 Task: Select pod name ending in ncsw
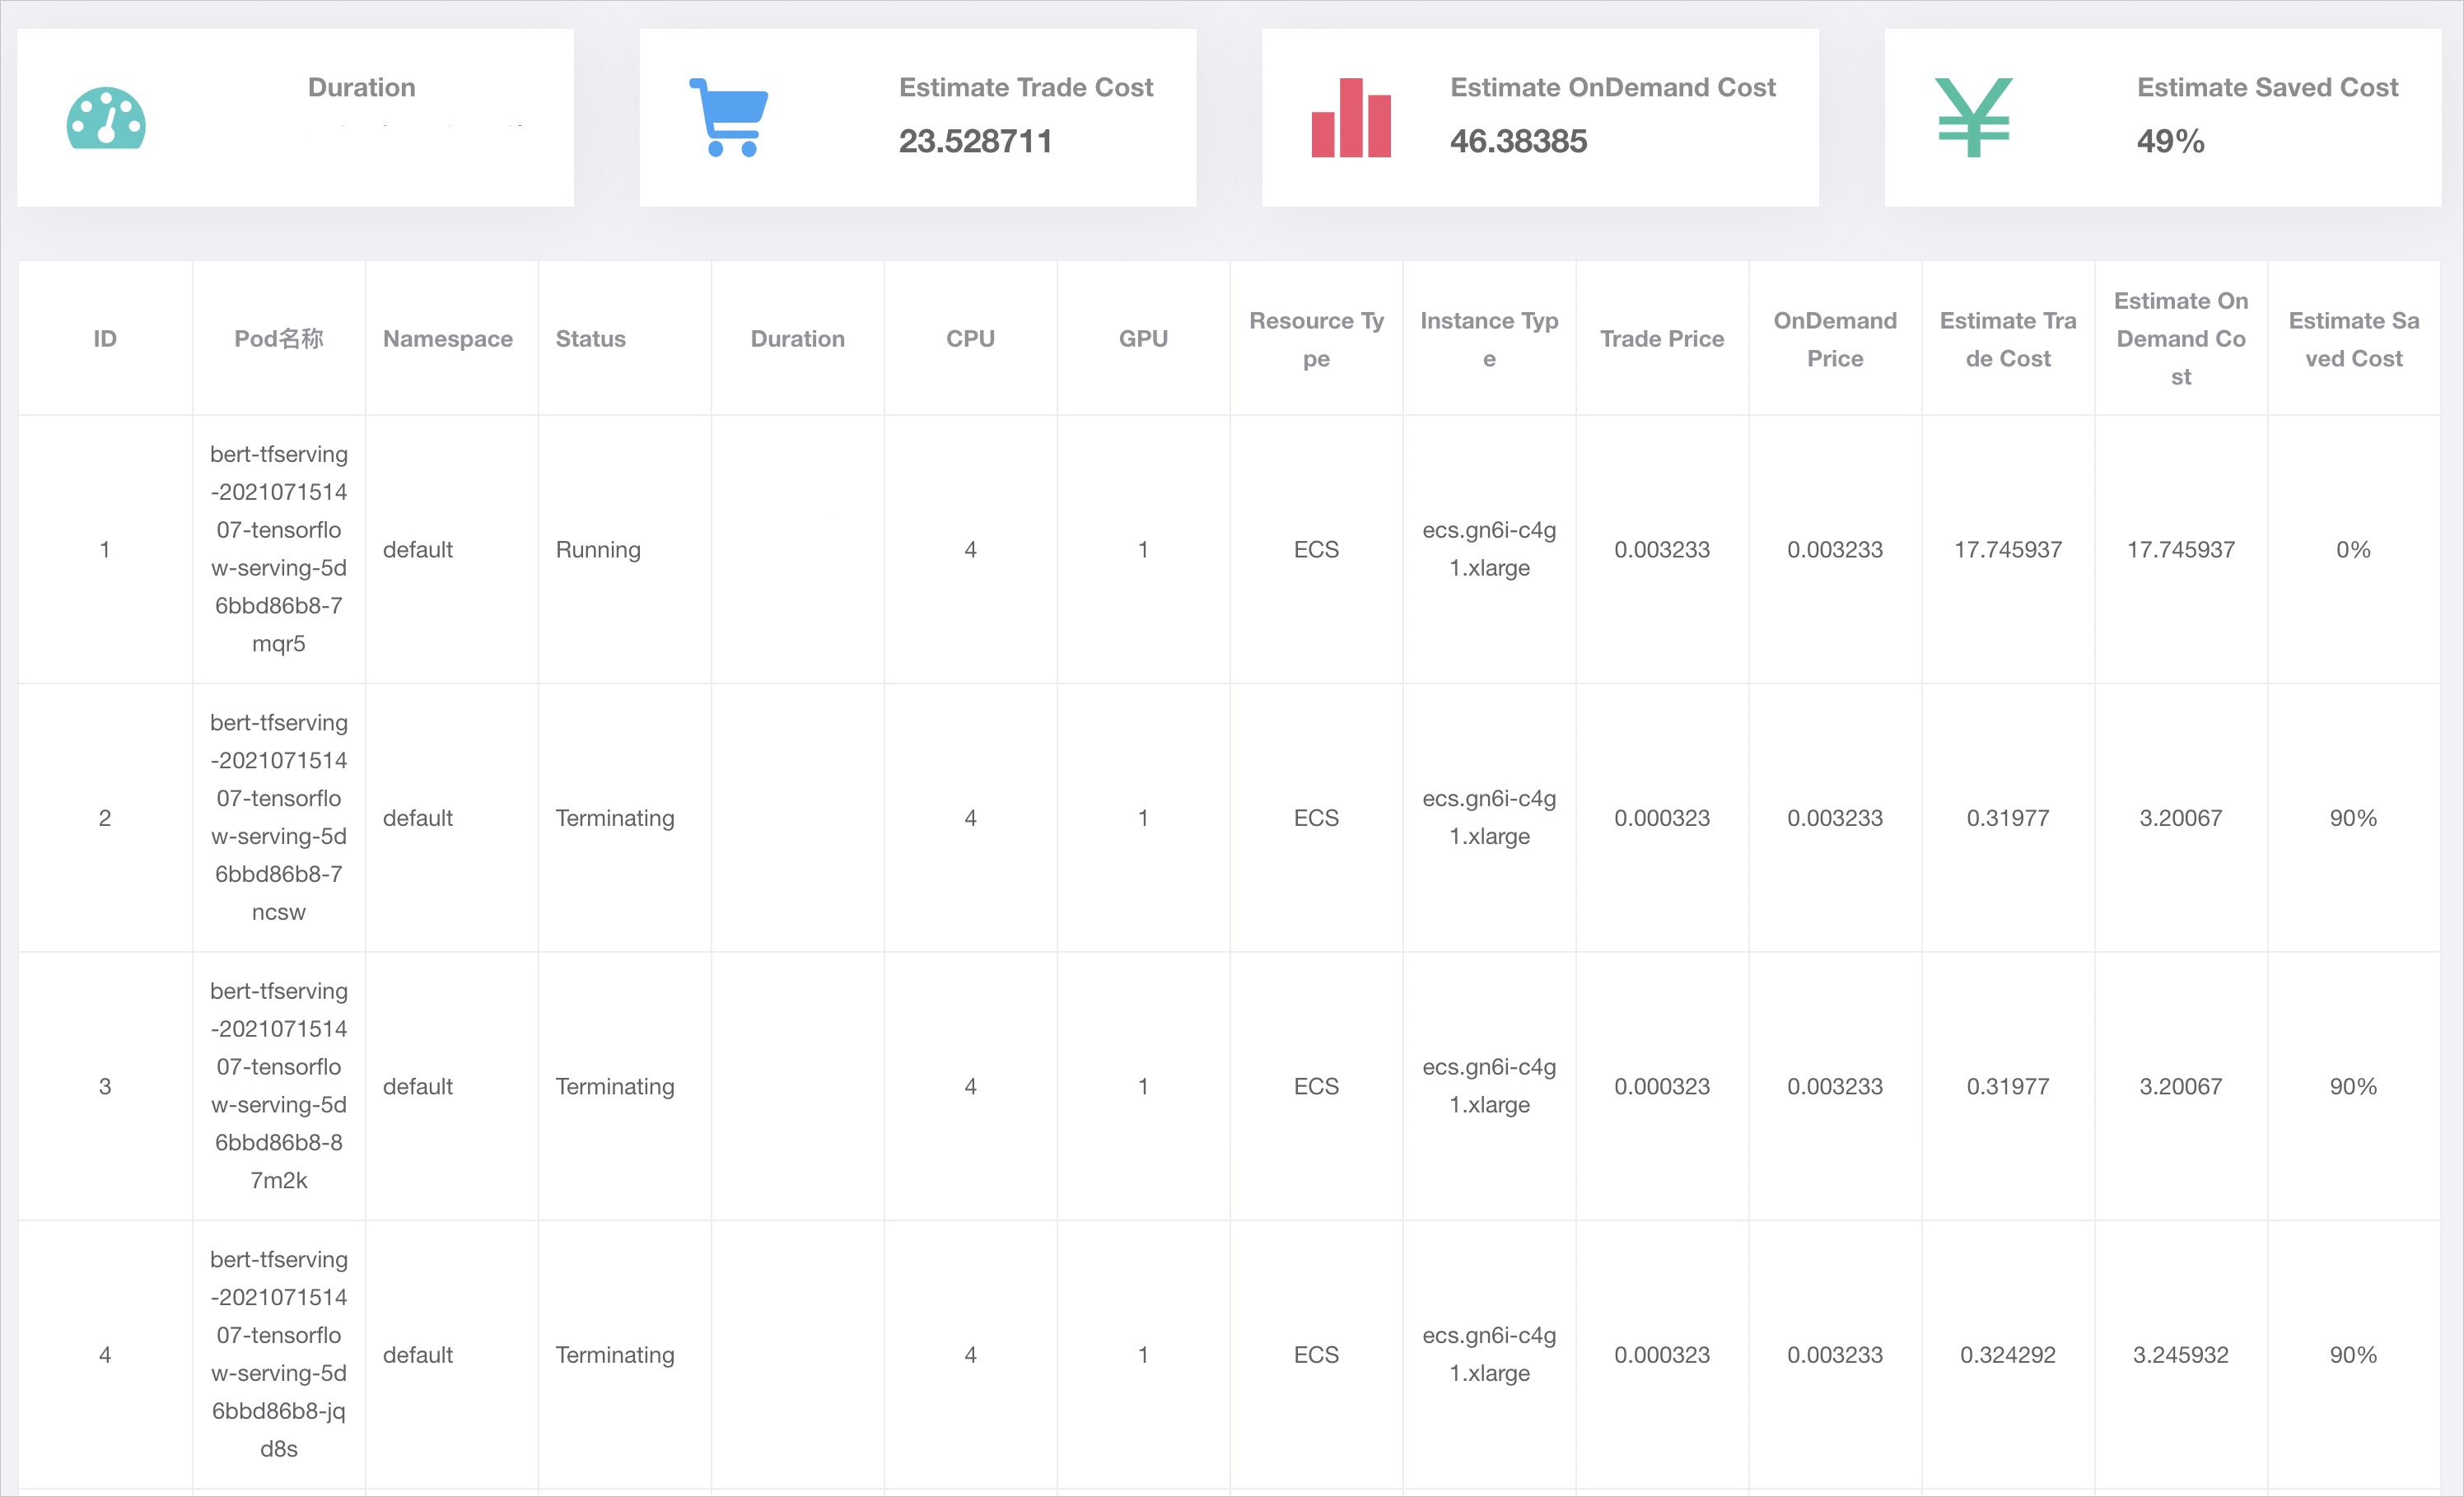click(x=278, y=817)
